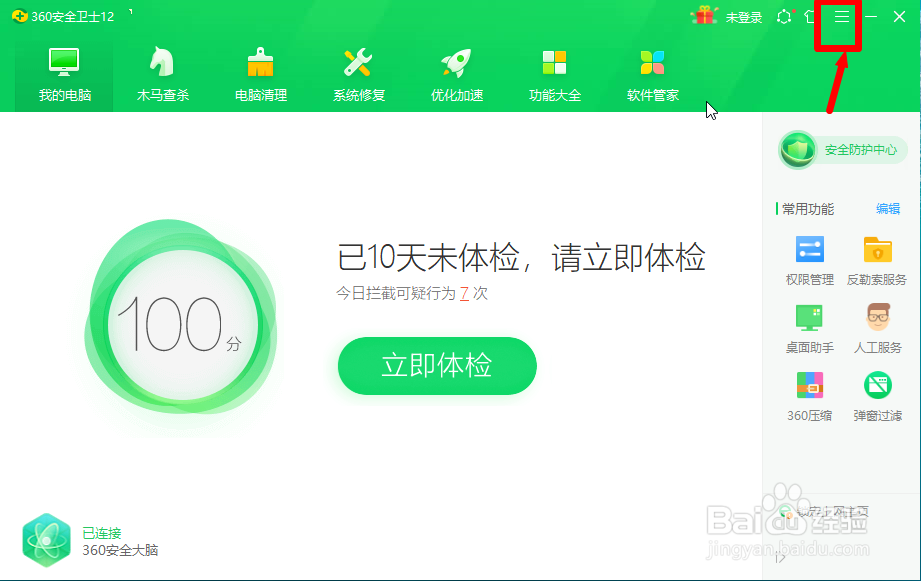The height and width of the screenshot is (581, 921).
Task: Switch to 木马查杀 trojan scan tab
Action: coord(163,75)
